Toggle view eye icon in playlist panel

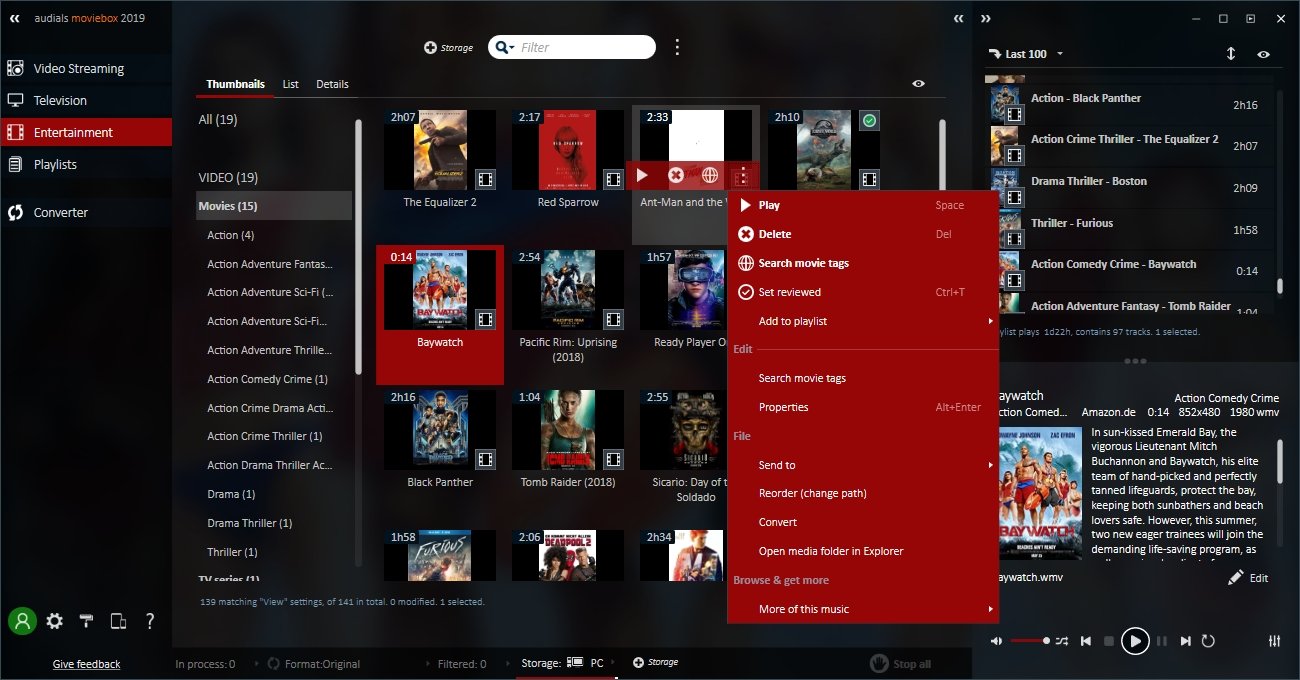[1264, 54]
